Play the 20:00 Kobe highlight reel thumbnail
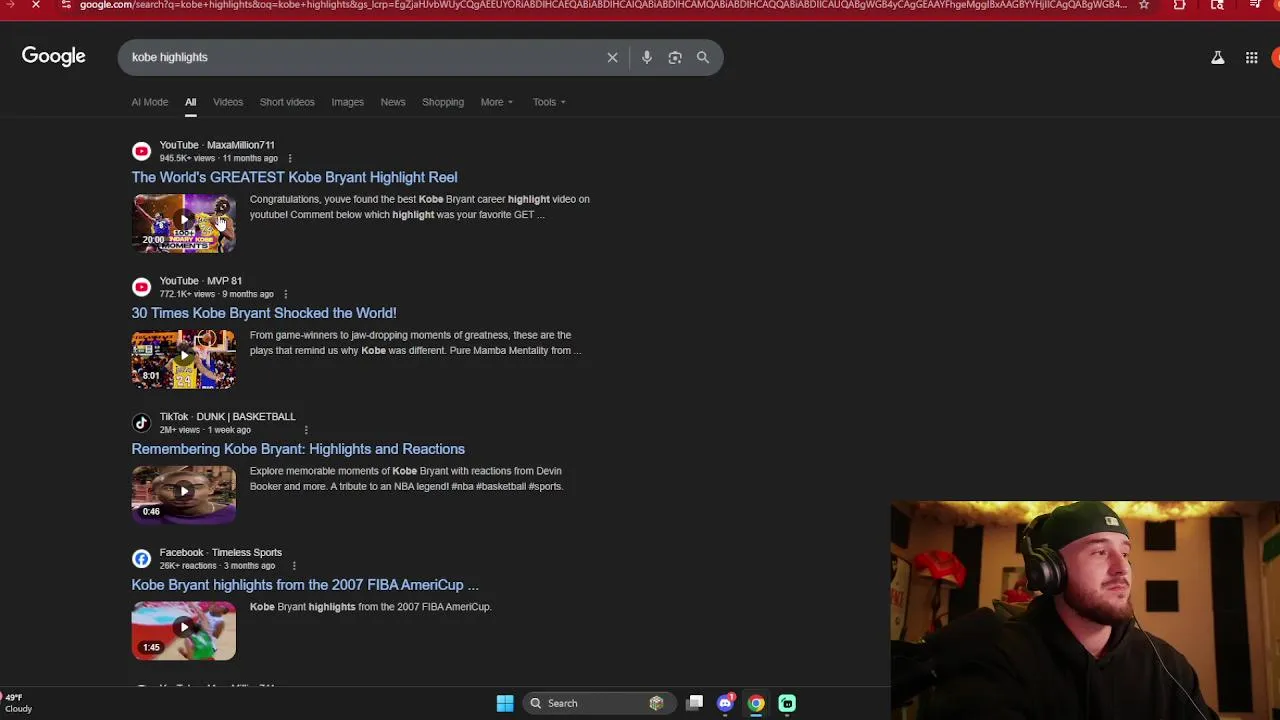Screen dimensions: 1280x720 click(184, 223)
